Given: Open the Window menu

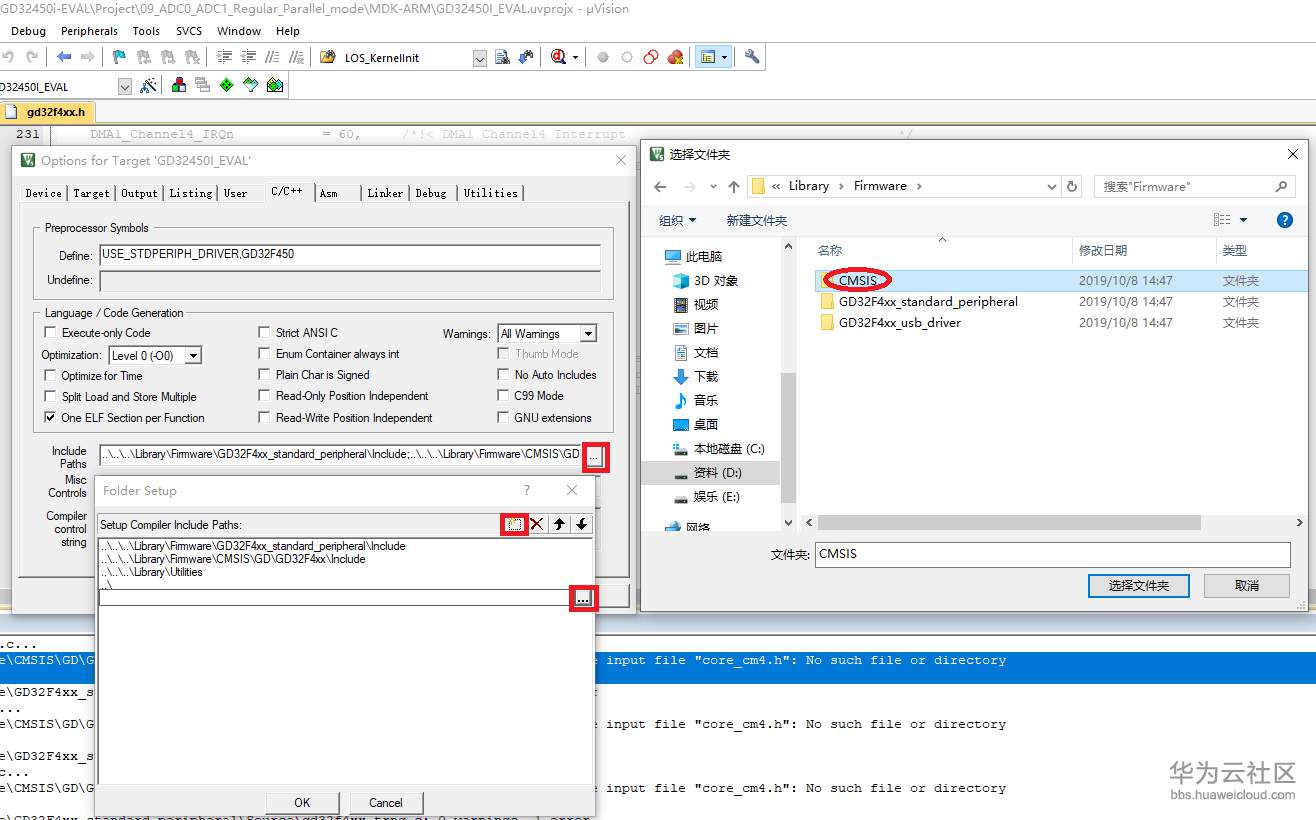Looking at the screenshot, I should tap(239, 31).
